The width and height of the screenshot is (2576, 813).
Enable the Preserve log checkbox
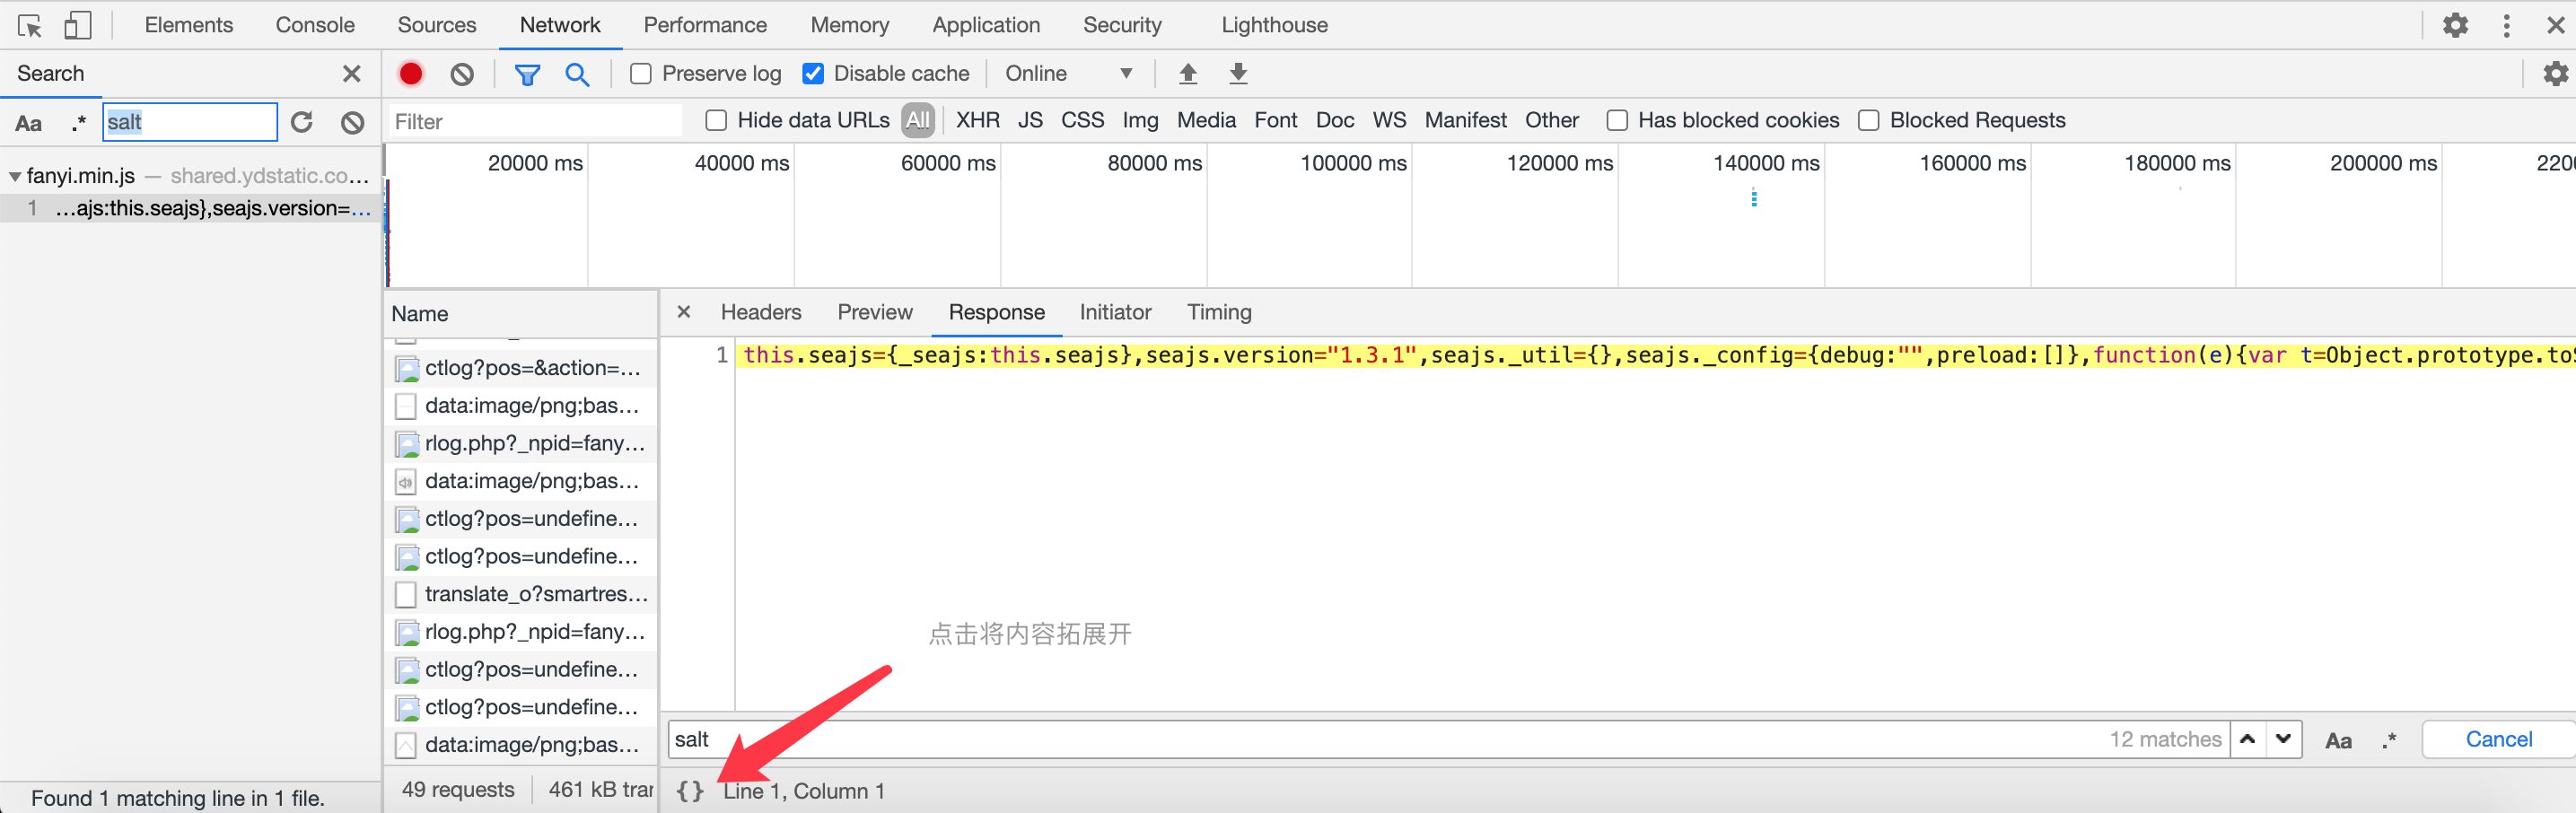641,74
